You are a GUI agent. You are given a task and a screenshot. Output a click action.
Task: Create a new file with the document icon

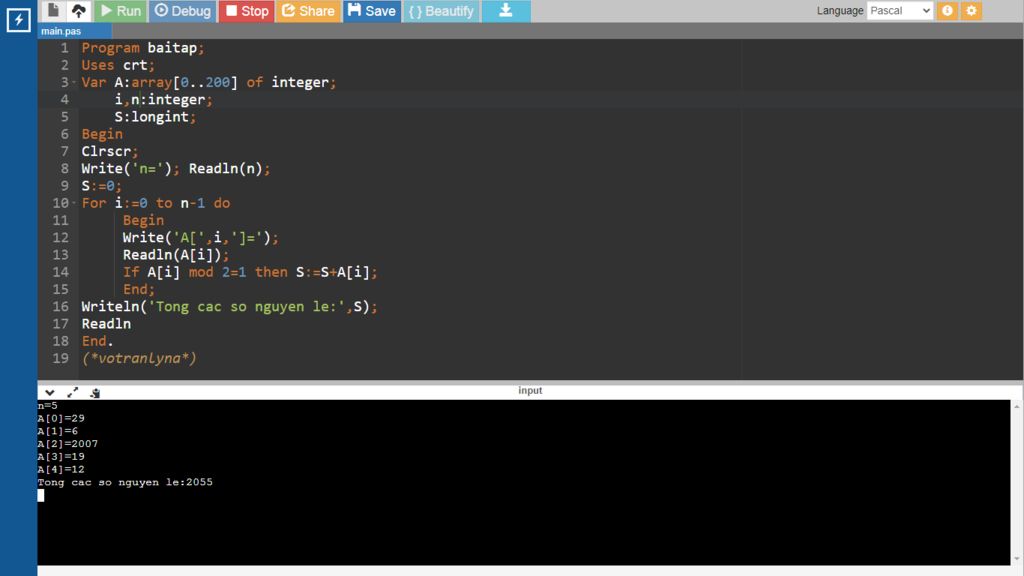[54, 10]
